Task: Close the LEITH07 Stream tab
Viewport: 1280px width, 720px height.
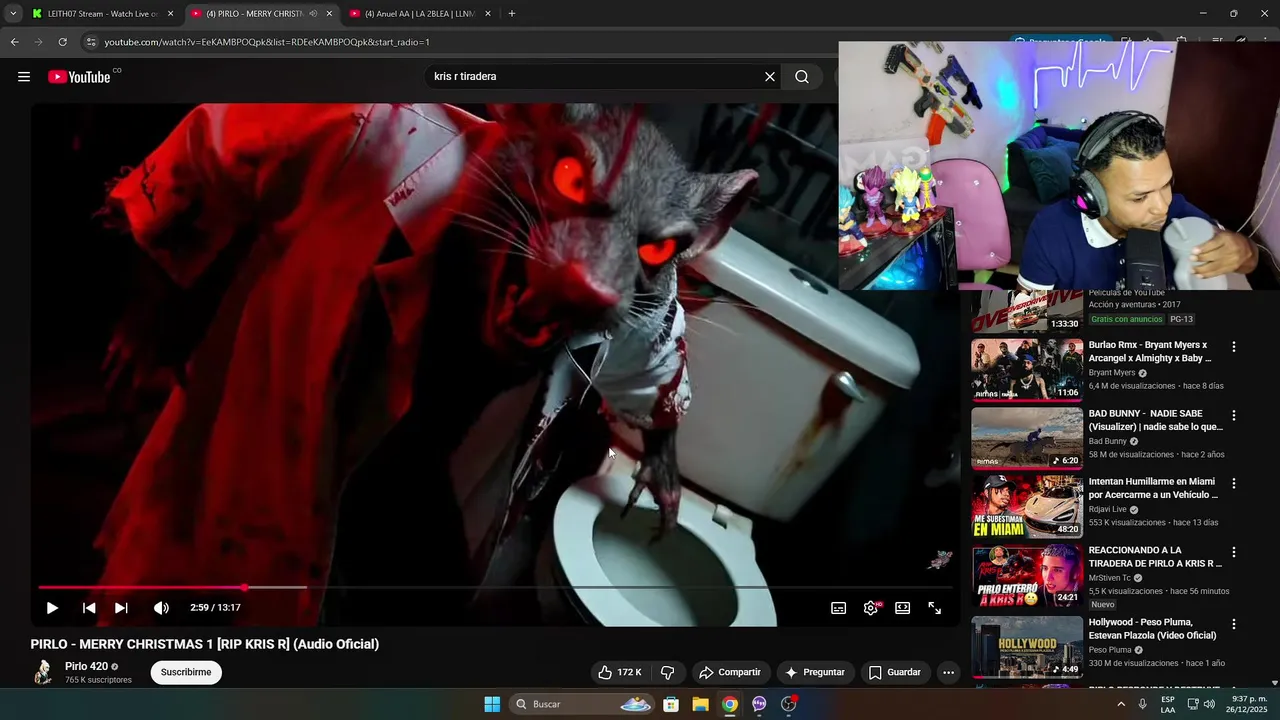Action: (170, 14)
